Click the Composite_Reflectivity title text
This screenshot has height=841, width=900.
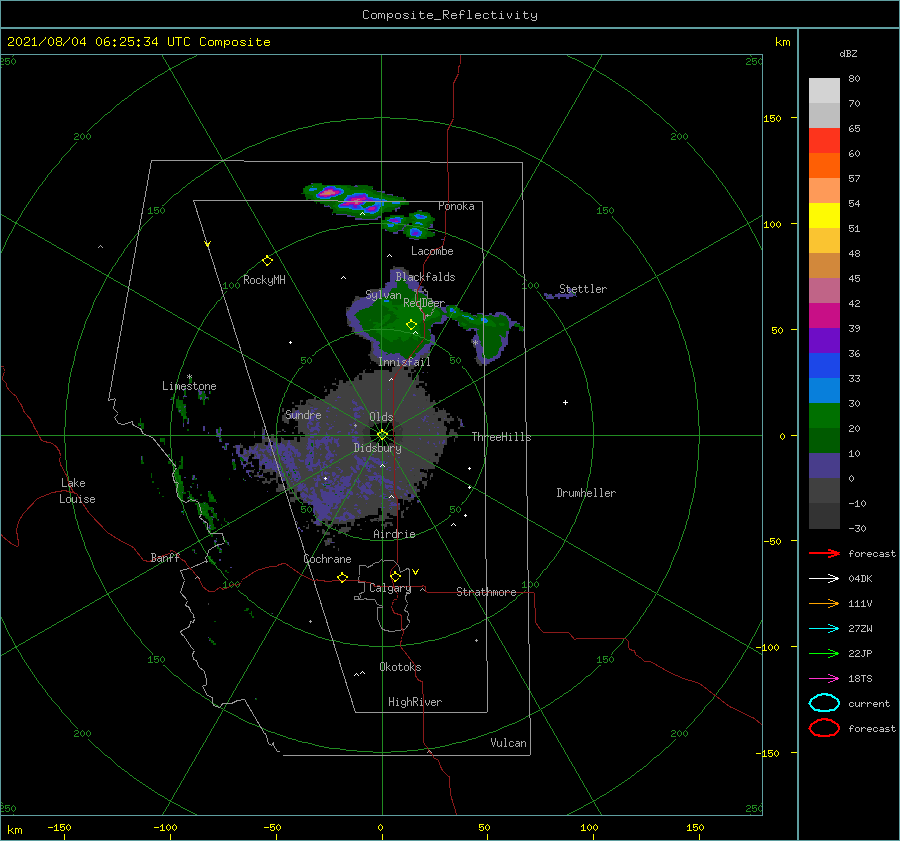(449, 15)
